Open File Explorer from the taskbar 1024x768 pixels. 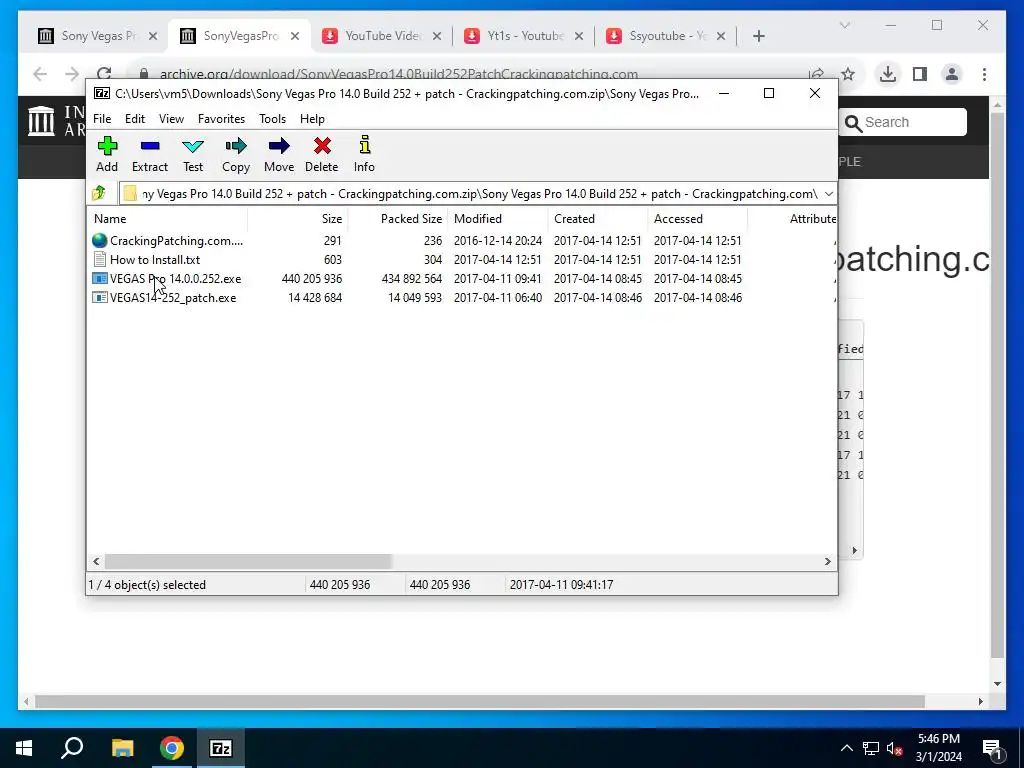tap(122, 748)
